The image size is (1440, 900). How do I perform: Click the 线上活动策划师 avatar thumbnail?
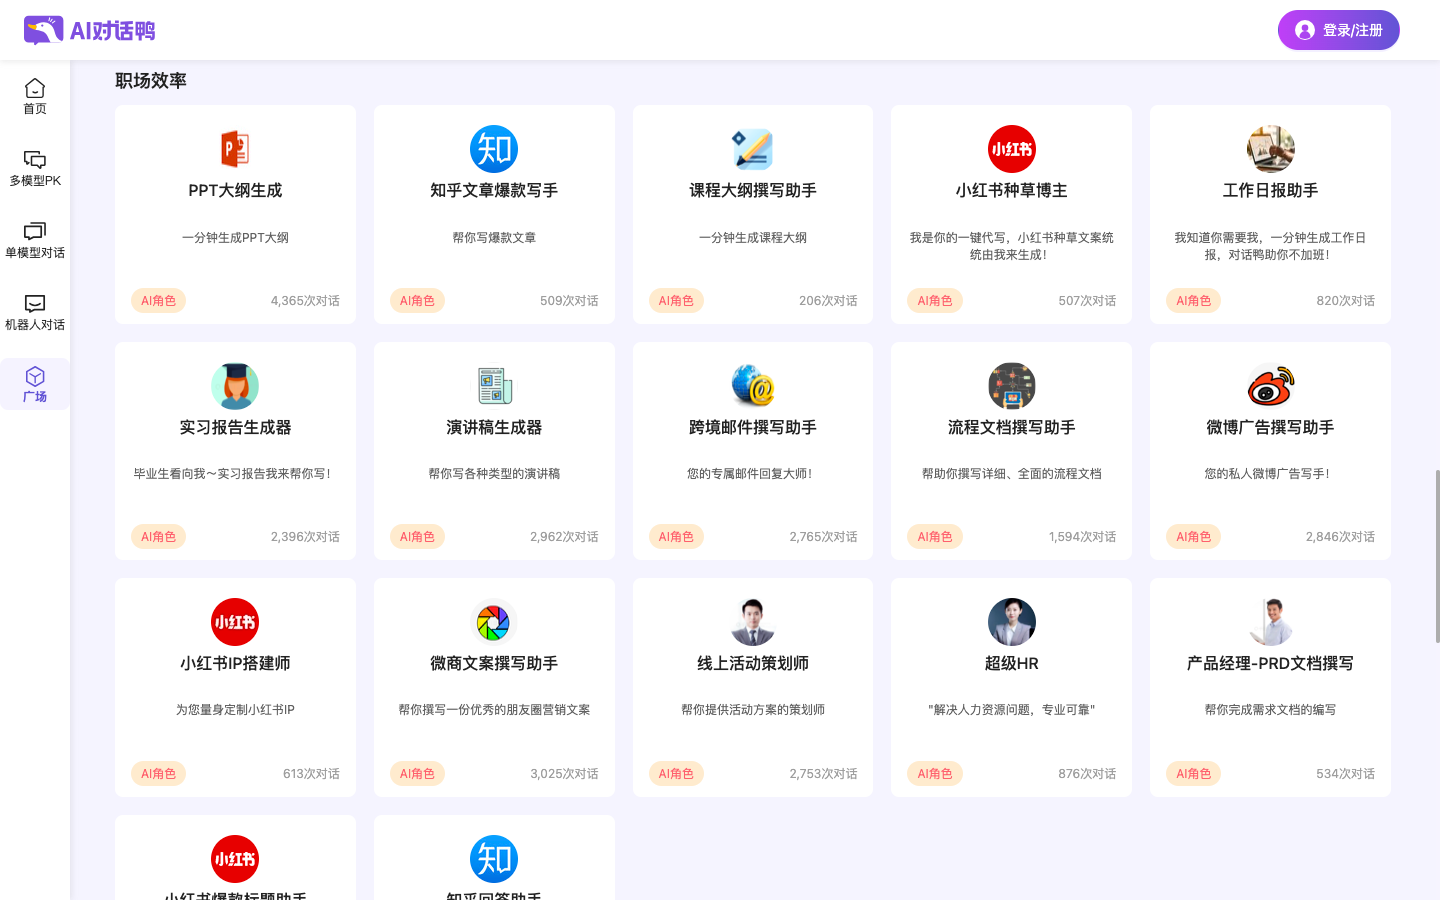click(x=752, y=622)
